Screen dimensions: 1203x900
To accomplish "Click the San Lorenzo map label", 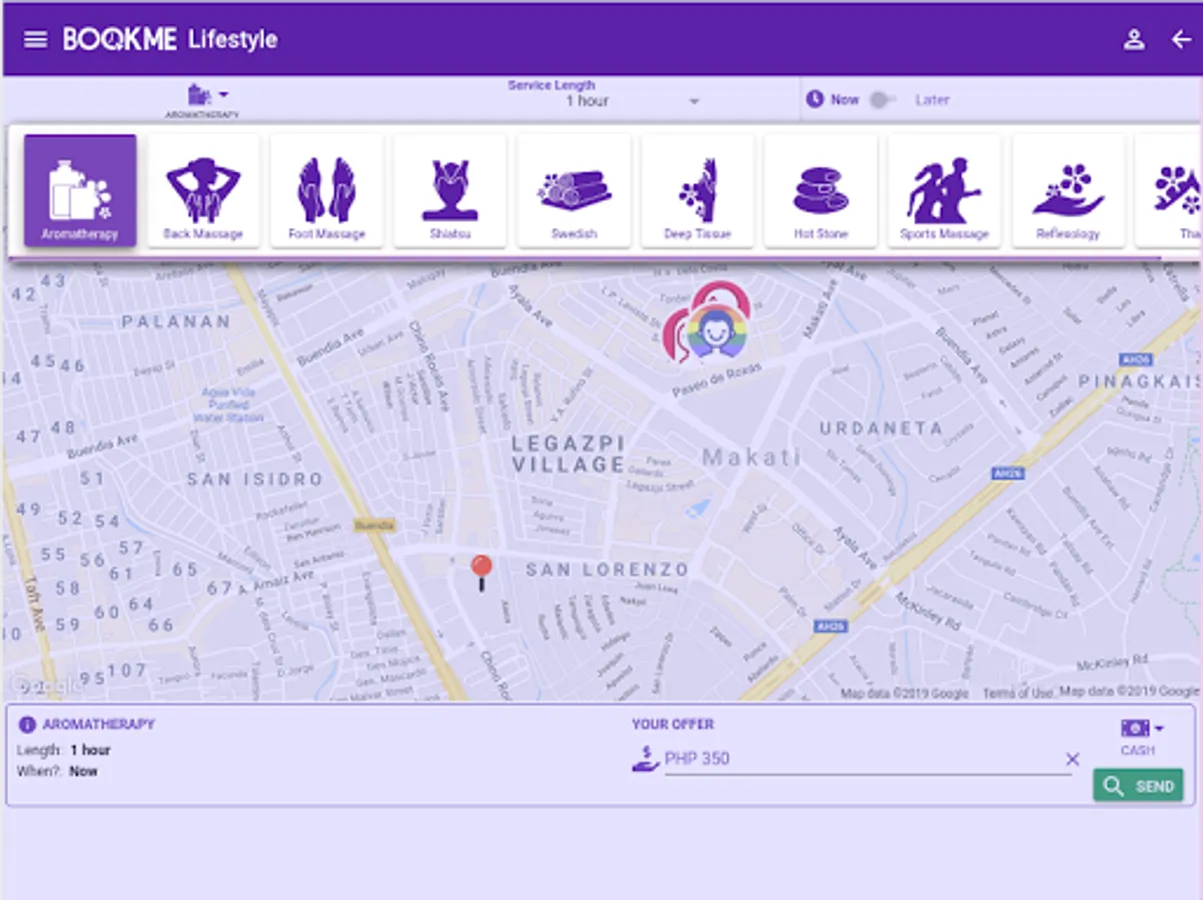I will click(x=607, y=570).
